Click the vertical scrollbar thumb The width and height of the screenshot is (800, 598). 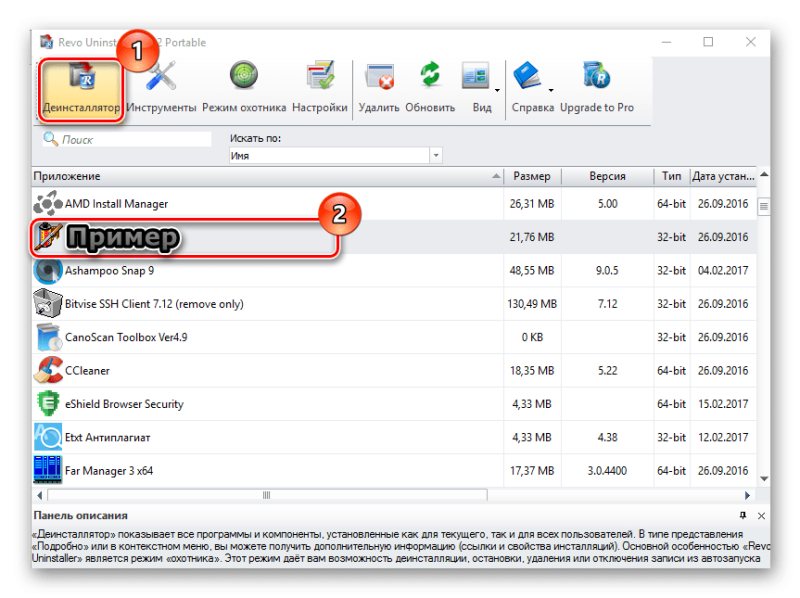point(764,206)
